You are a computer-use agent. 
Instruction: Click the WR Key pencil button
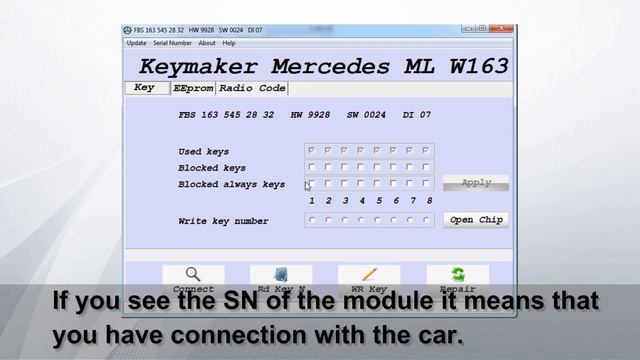tap(369, 280)
